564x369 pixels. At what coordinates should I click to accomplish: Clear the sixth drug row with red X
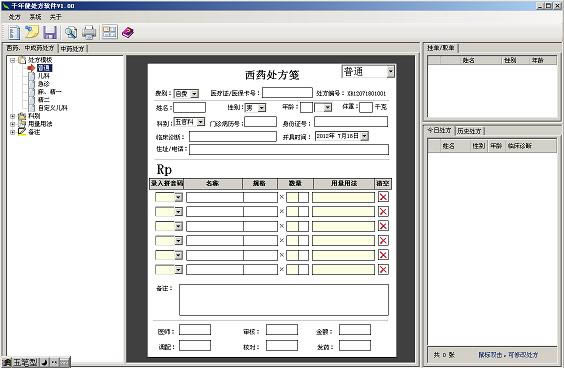pos(383,269)
